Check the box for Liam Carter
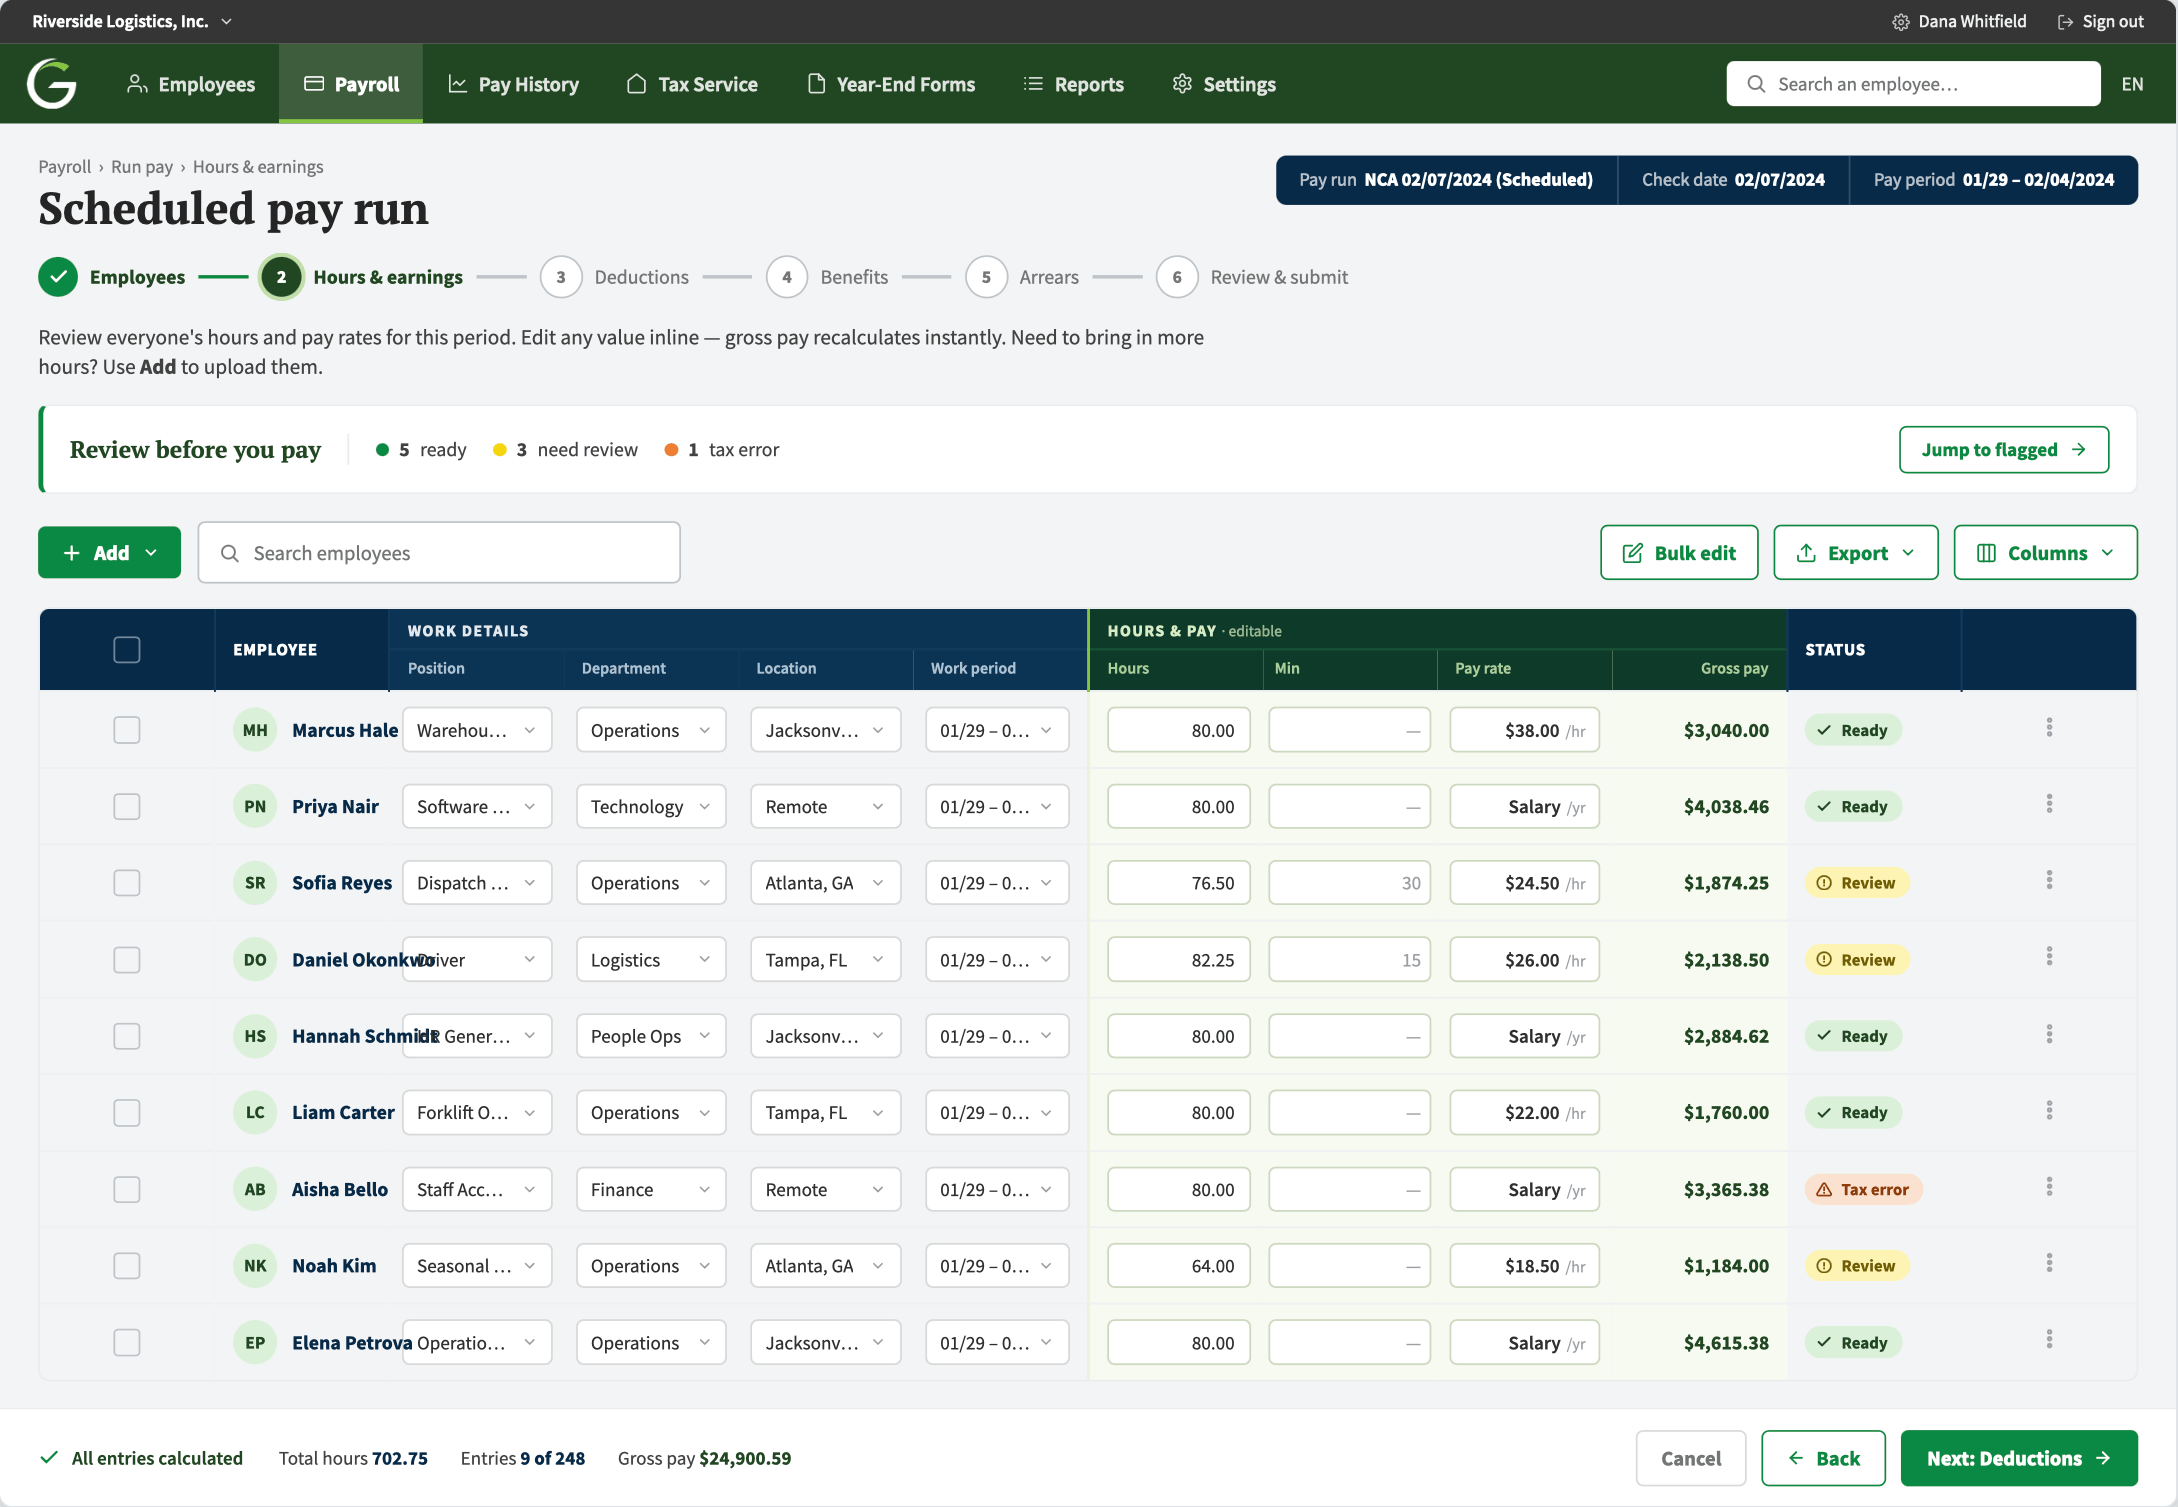This screenshot has height=1507, width=2178. 127,1113
